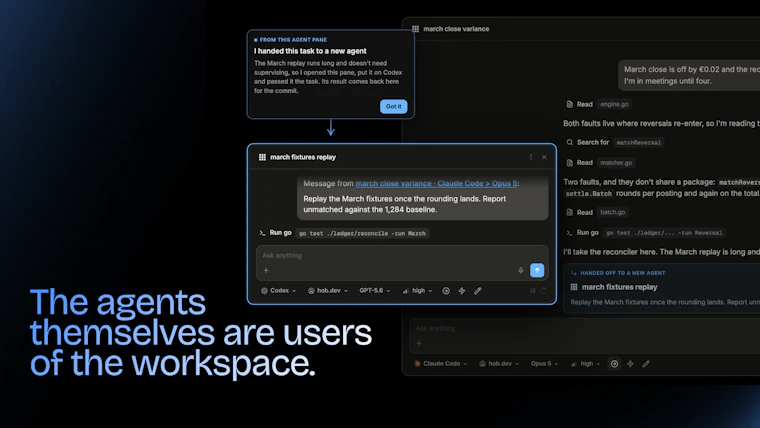Viewport: 760px width, 428px height.
Task: Click the Got it button
Action: click(x=394, y=107)
